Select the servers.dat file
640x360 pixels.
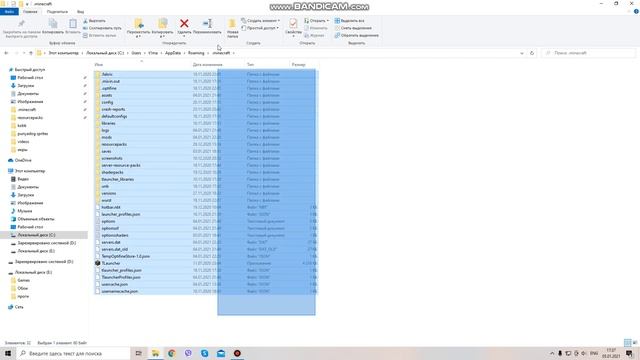(x=205, y=242)
